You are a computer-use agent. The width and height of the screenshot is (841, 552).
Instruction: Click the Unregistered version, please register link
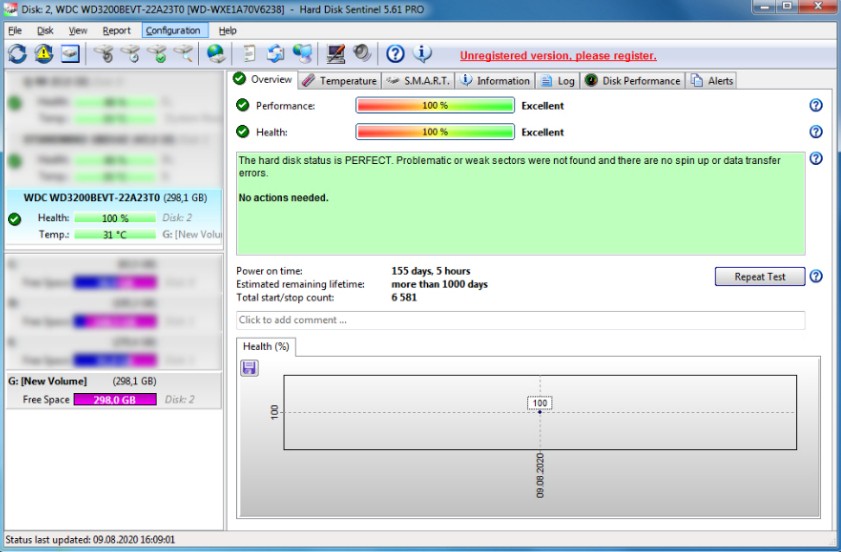click(558, 56)
